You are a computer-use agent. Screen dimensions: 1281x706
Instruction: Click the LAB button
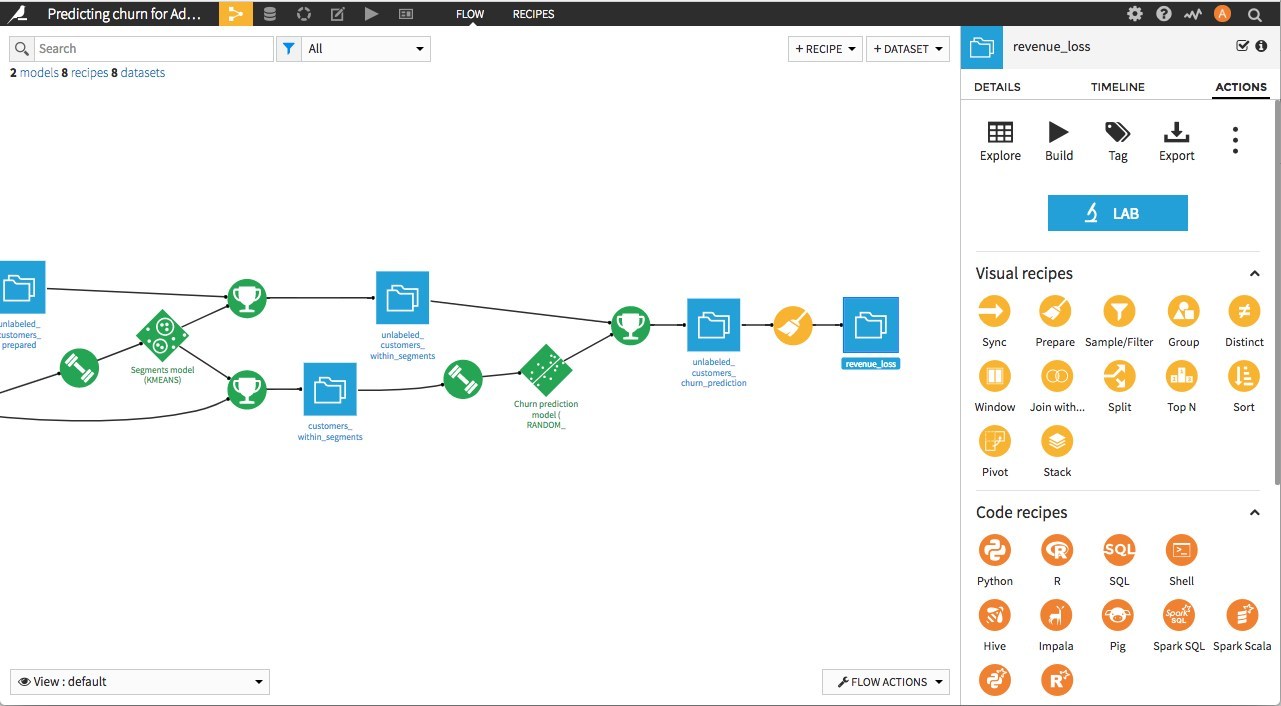coord(1117,213)
